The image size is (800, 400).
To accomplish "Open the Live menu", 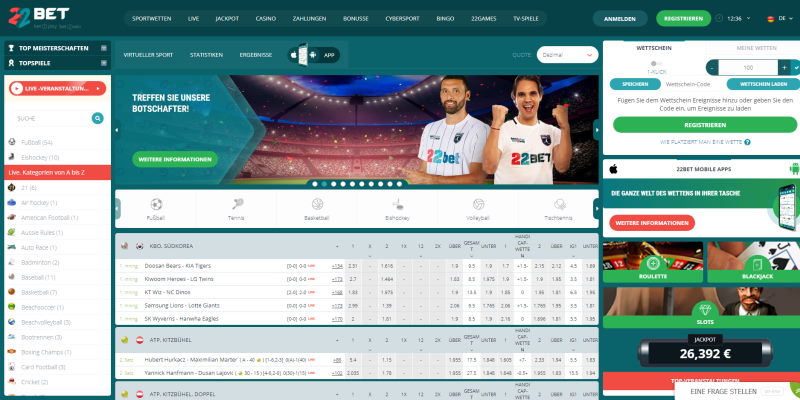I will (x=193, y=19).
